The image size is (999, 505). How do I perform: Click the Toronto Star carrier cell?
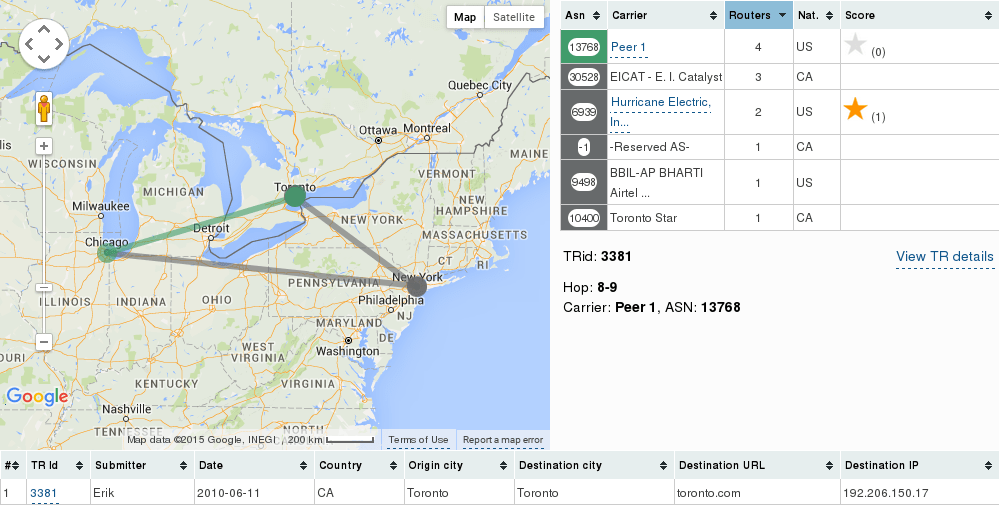coord(666,218)
